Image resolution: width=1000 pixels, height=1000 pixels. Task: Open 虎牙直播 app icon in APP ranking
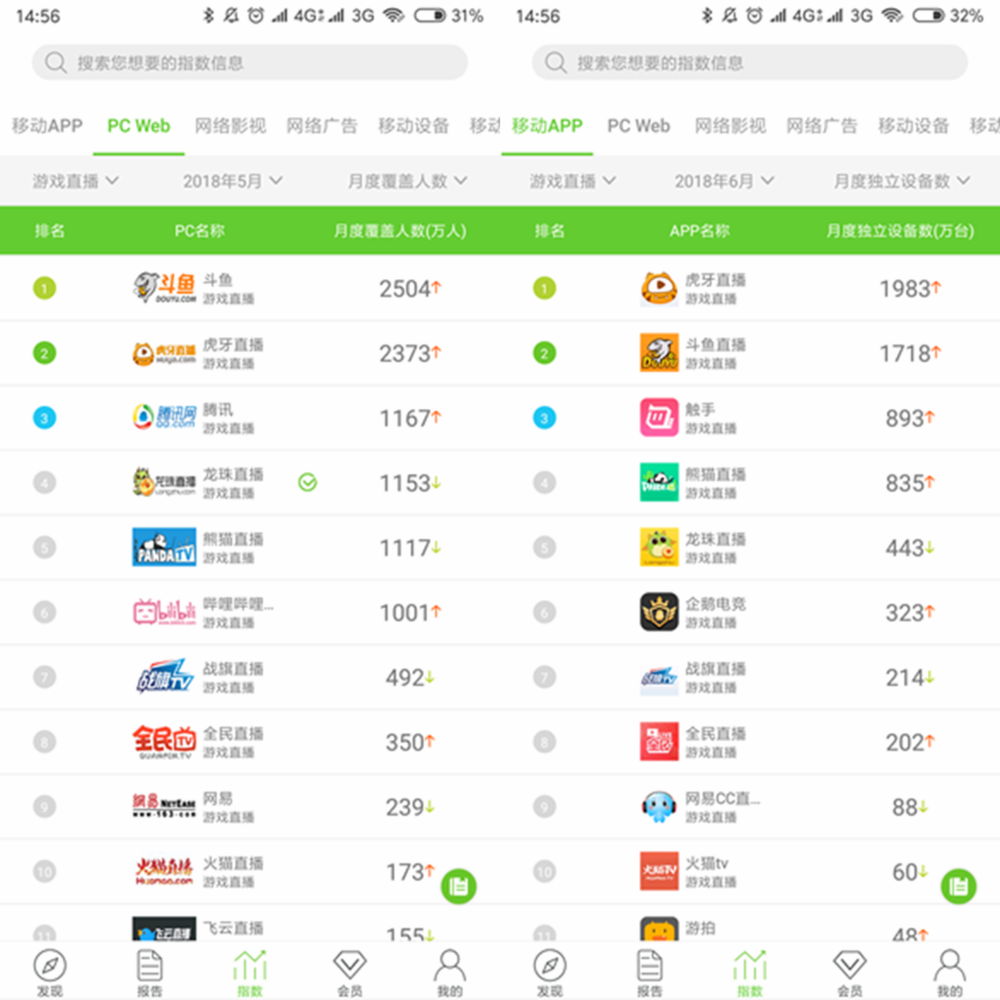click(659, 288)
